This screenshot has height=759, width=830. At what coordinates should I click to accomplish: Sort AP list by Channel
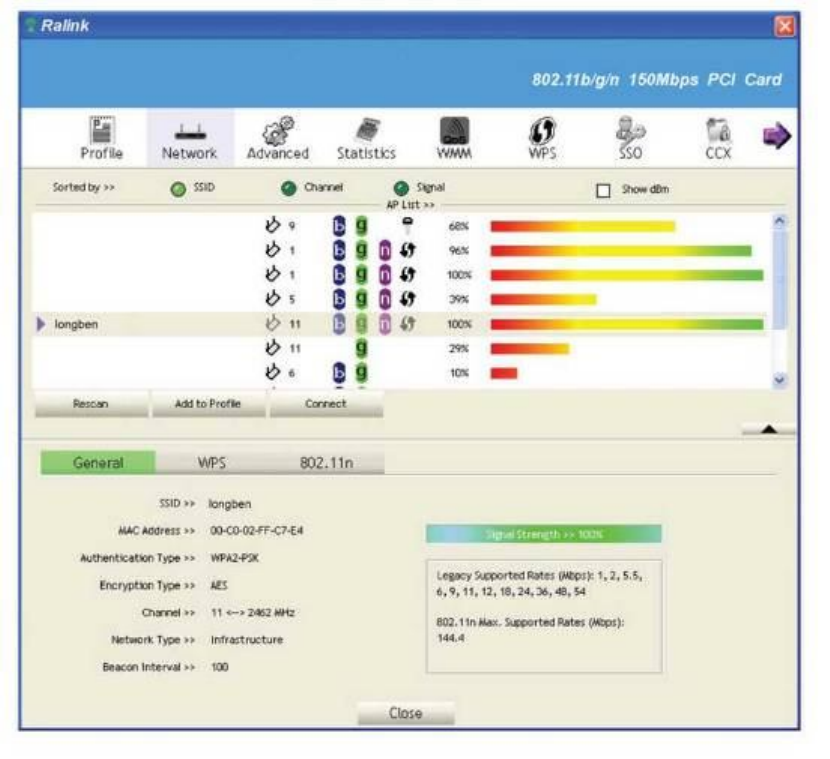288,188
